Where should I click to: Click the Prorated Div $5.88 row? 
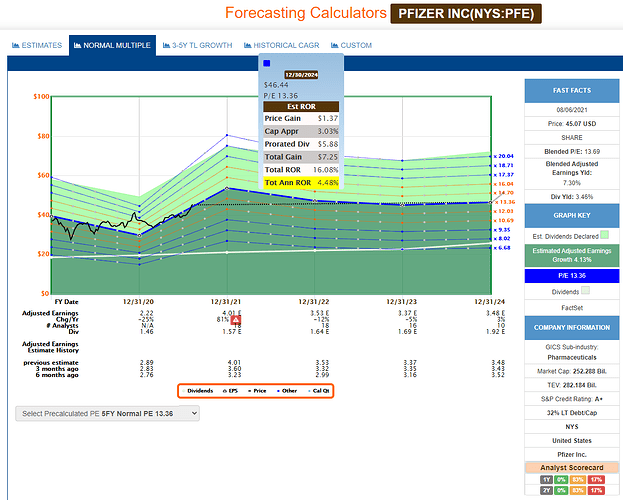coord(301,144)
